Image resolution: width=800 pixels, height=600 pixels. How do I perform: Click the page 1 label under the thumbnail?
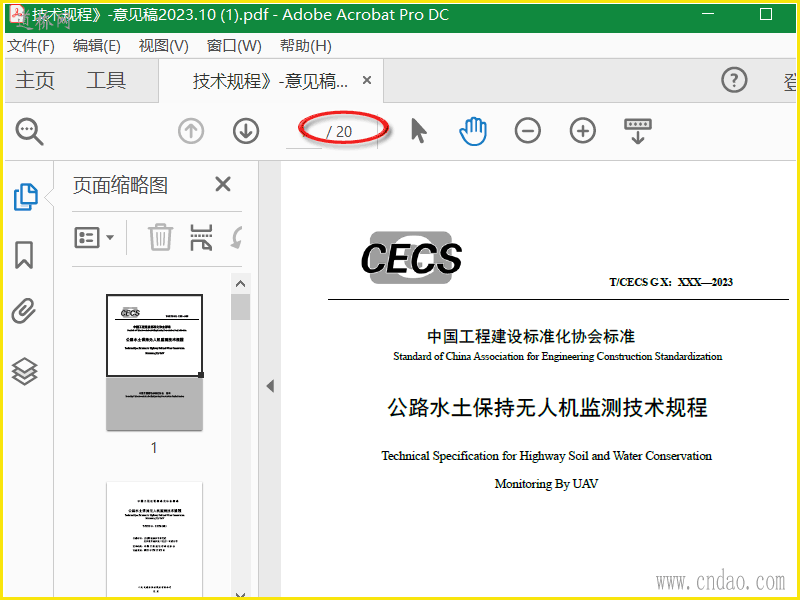(x=154, y=447)
